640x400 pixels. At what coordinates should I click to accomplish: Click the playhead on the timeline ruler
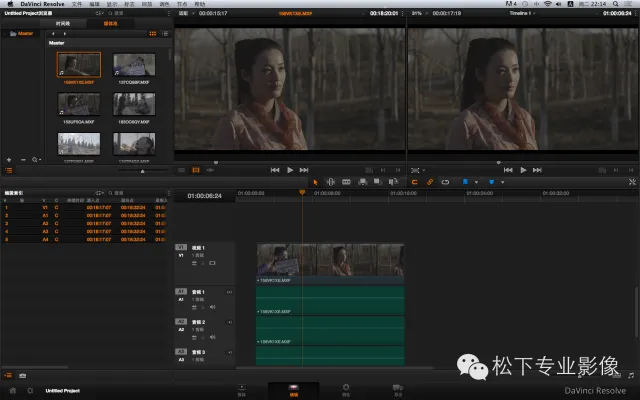302,192
